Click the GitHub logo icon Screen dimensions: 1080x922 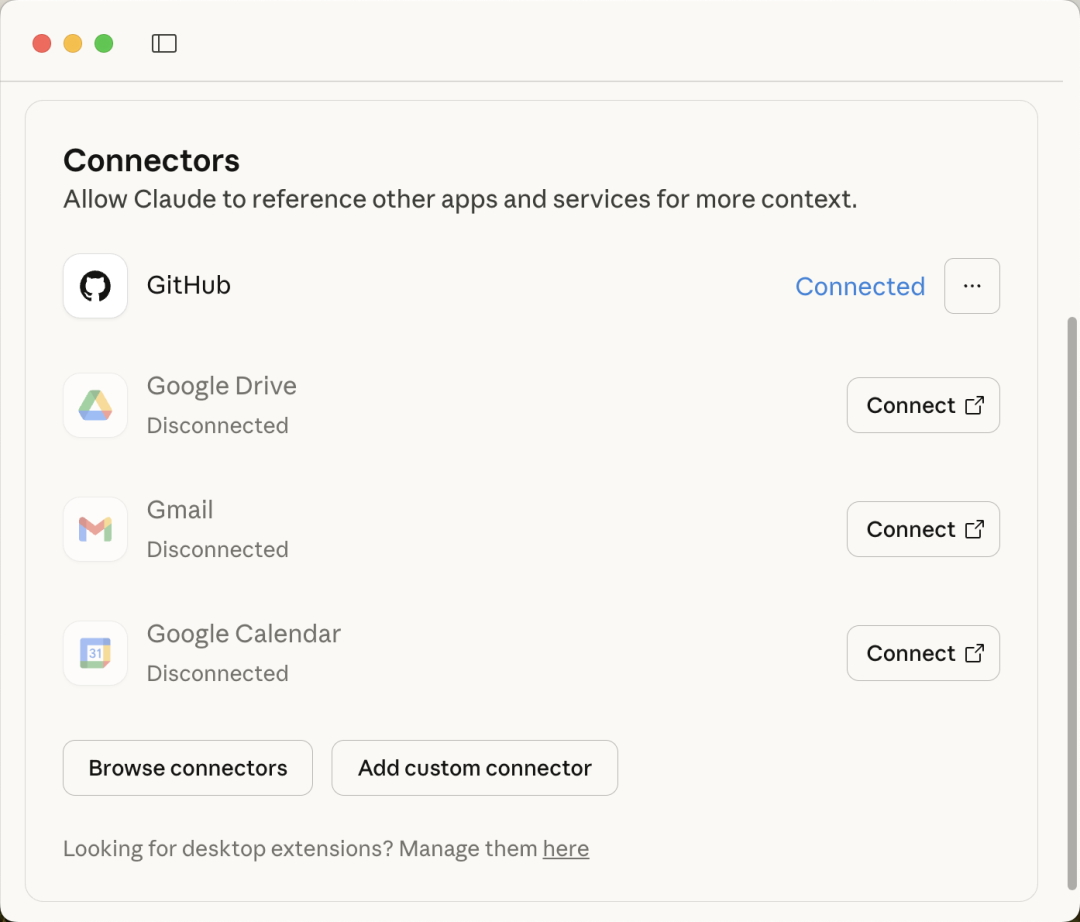pos(95,286)
